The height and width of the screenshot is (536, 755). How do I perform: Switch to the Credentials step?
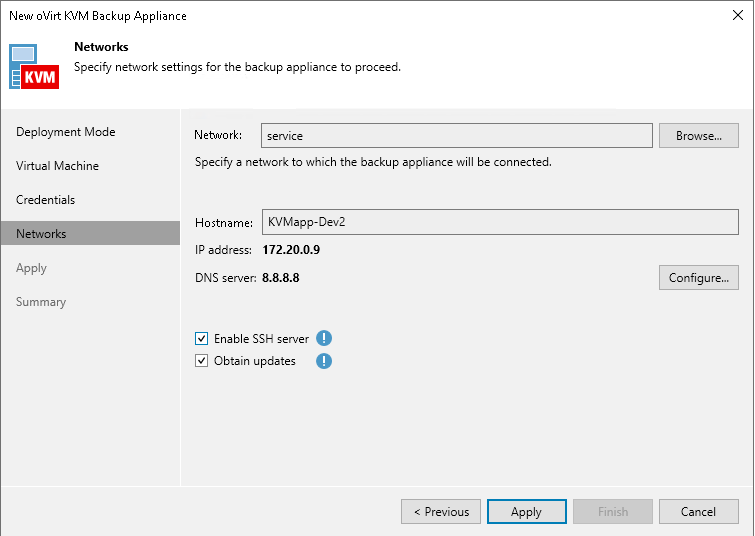coord(46,200)
